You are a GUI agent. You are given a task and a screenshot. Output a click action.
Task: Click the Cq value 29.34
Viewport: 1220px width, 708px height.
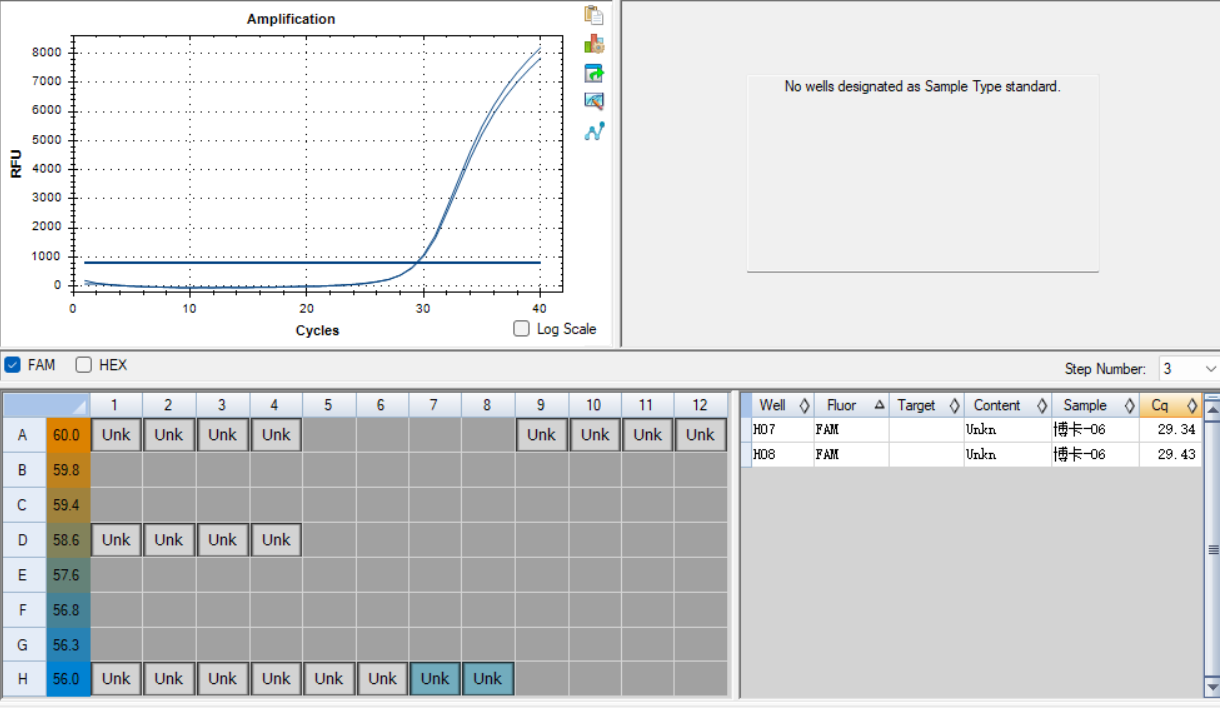1176,430
